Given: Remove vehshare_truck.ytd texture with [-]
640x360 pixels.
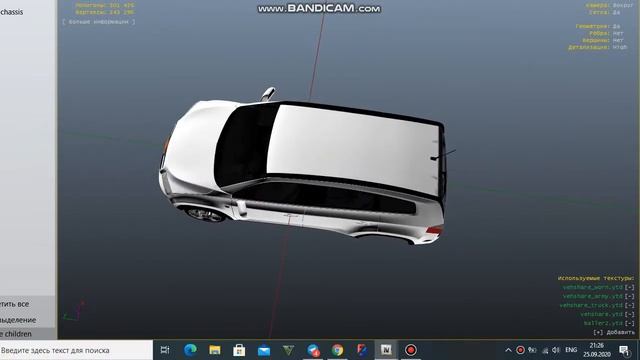Looking at the screenshot, I should click(630, 305).
